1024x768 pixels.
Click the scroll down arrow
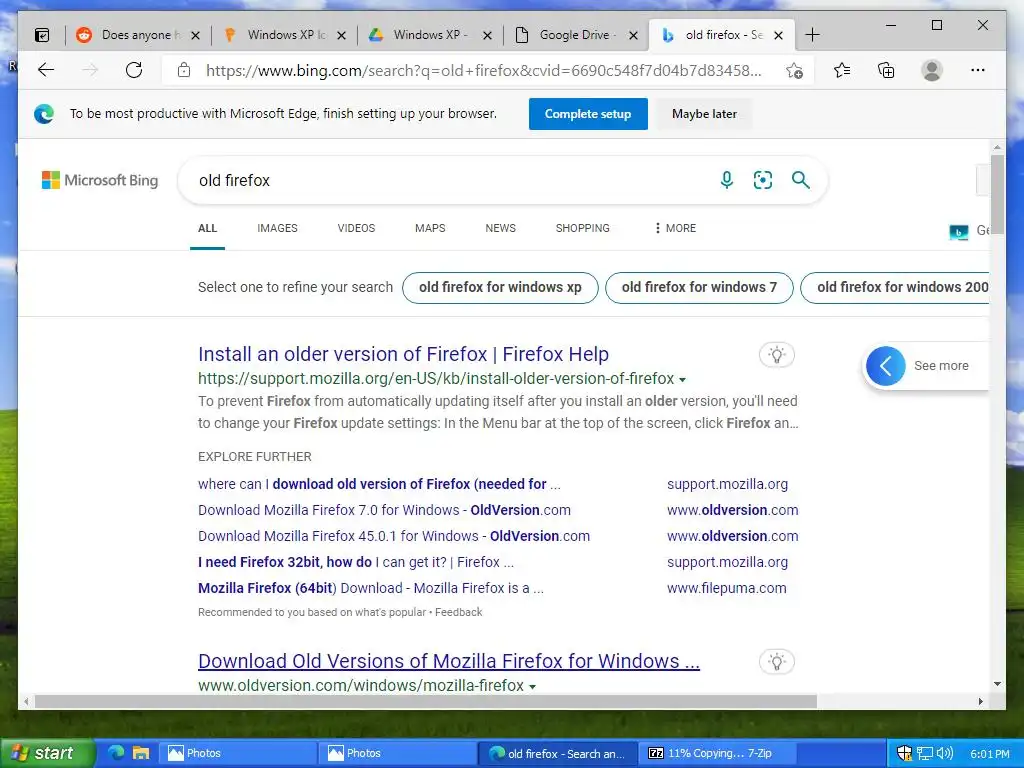pos(997,684)
